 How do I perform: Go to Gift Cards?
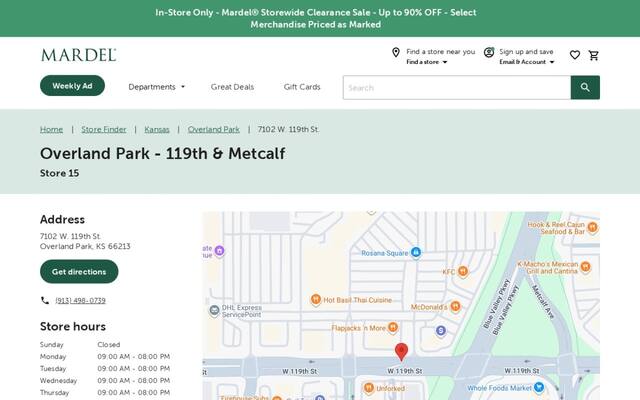302,87
